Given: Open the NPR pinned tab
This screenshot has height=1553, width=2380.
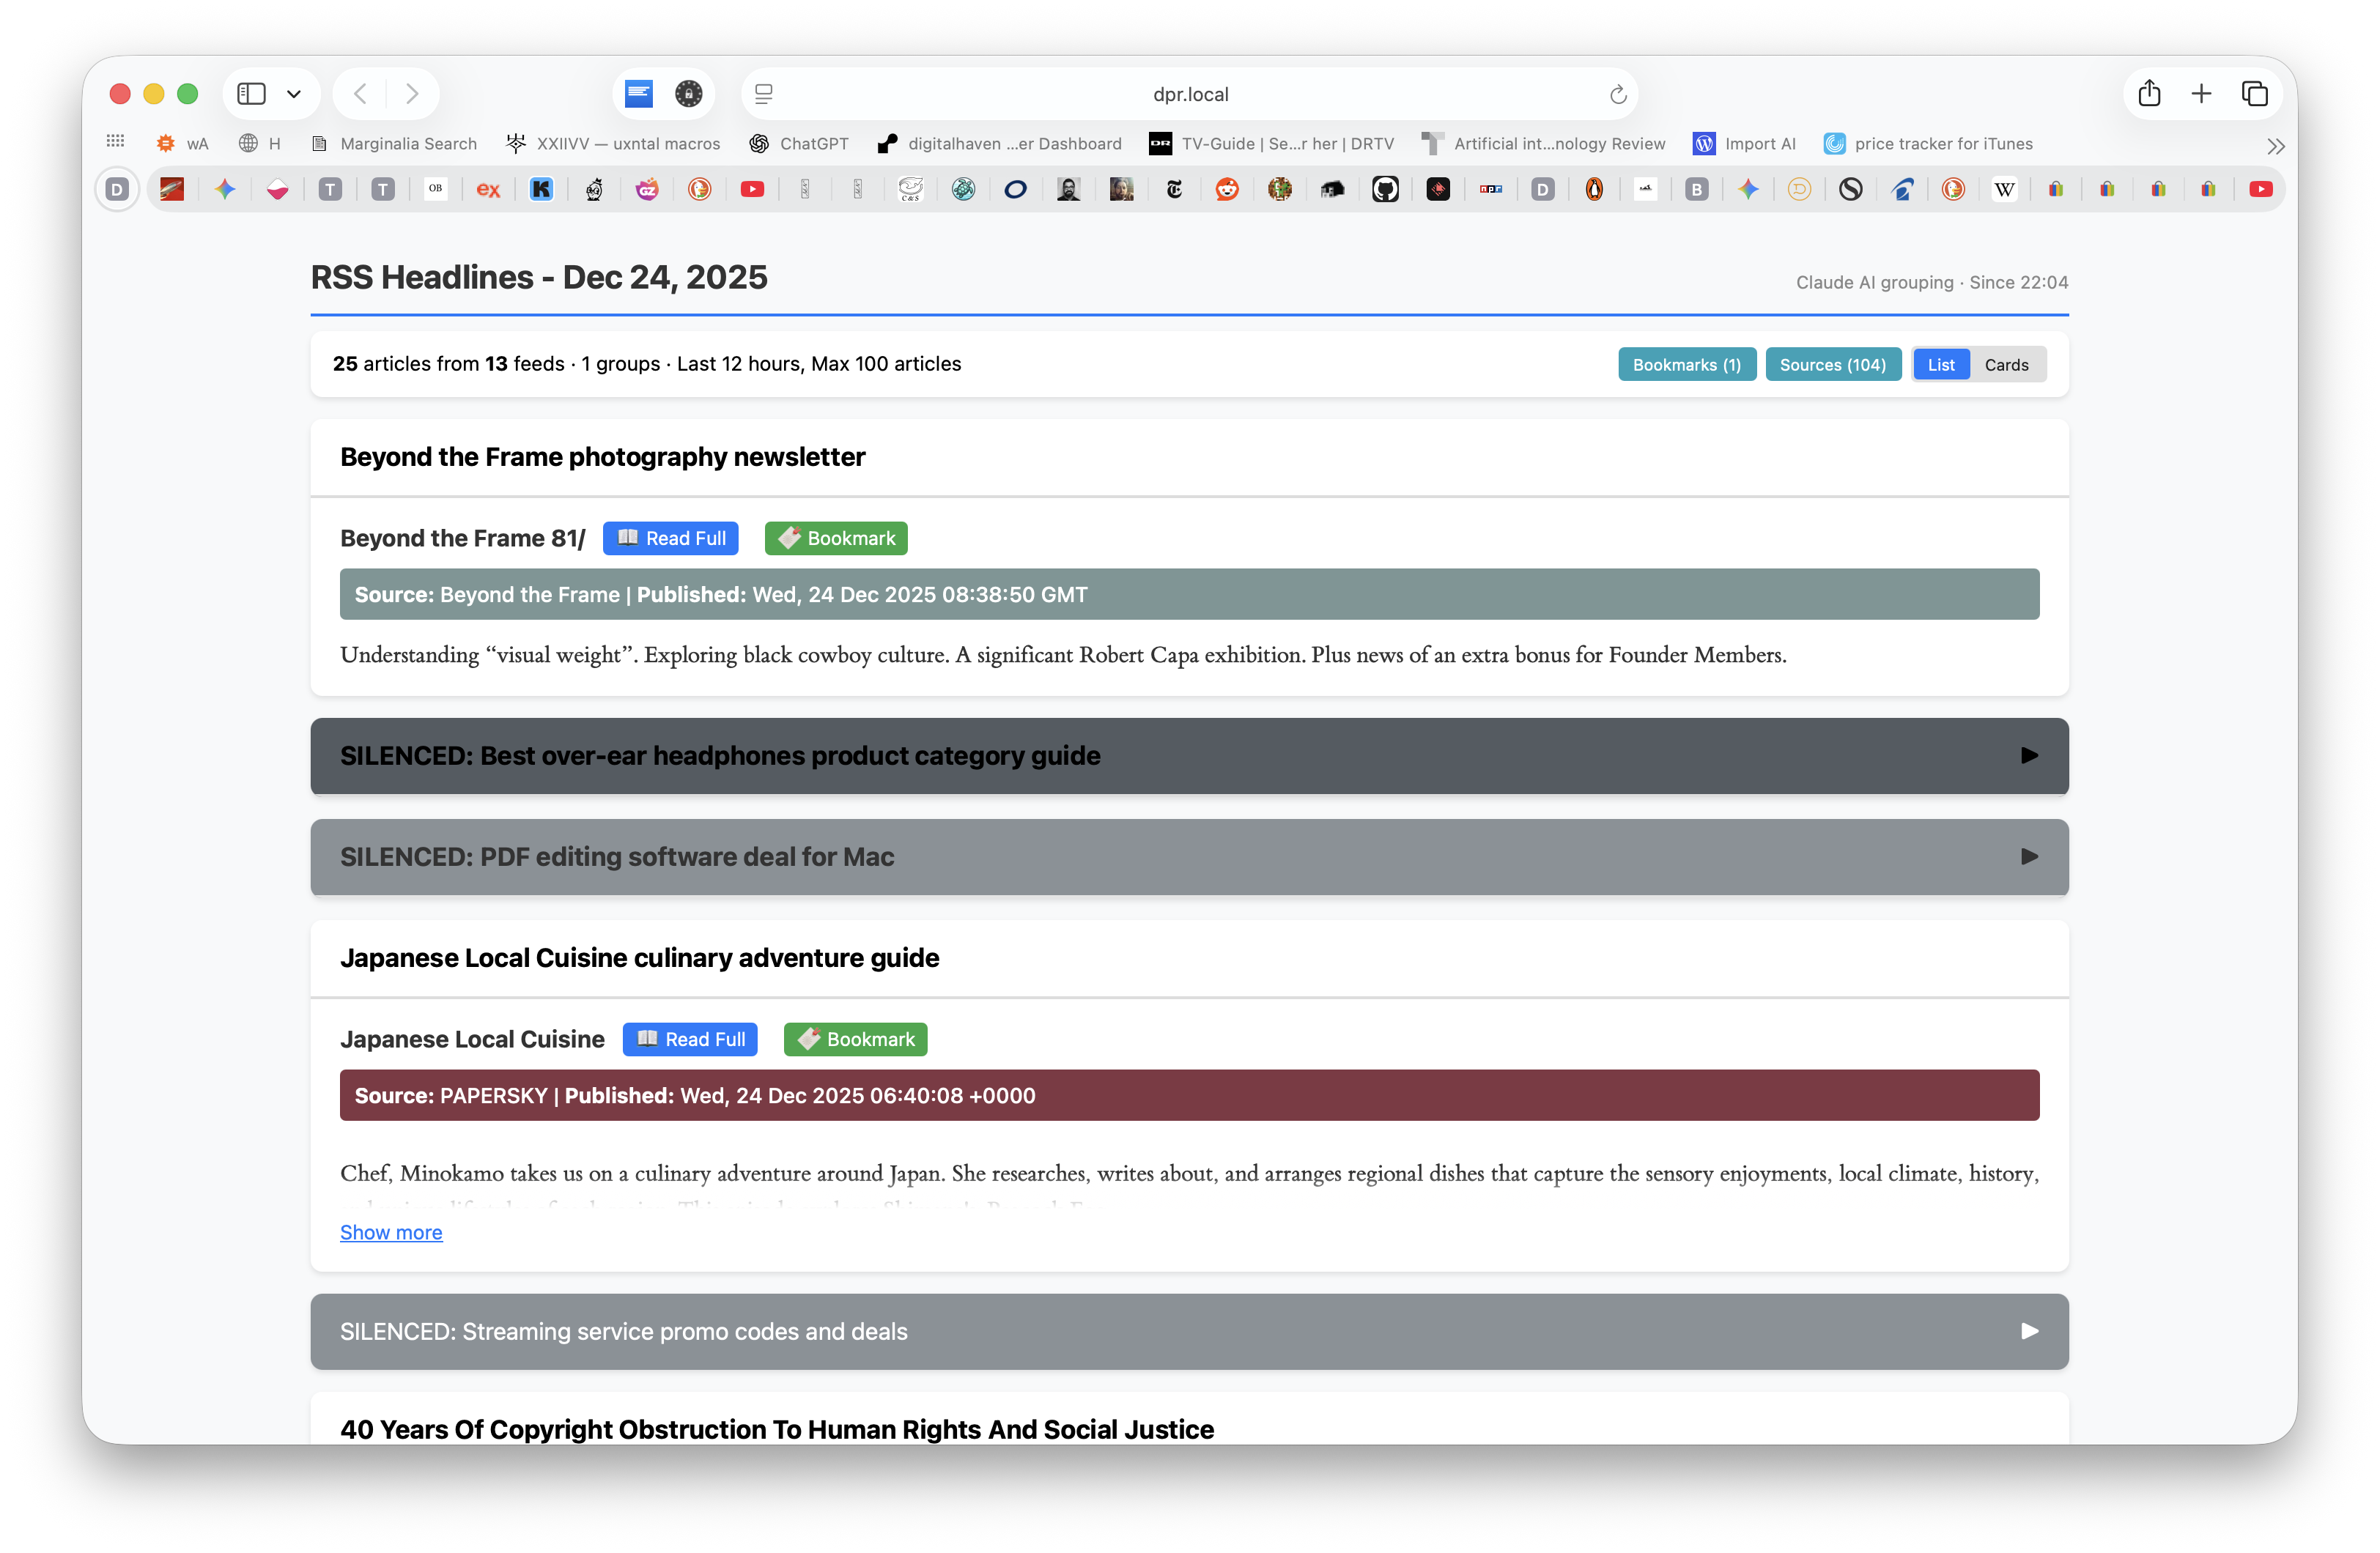Looking at the screenshot, I should [x=1490, y=189].
